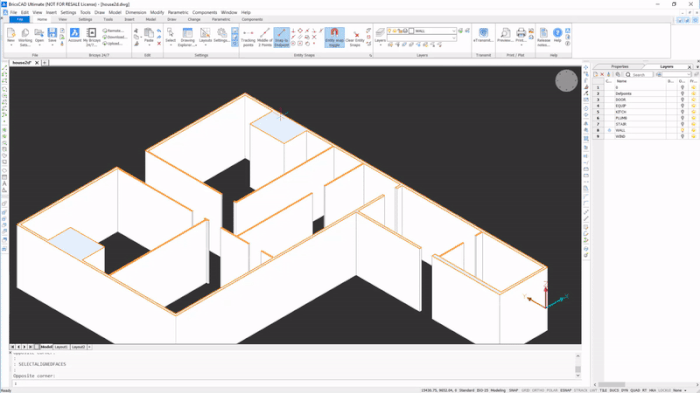Toggle POLAR tracking in status bar
This screenshot has width=700, height=393.
pos(552,390)
